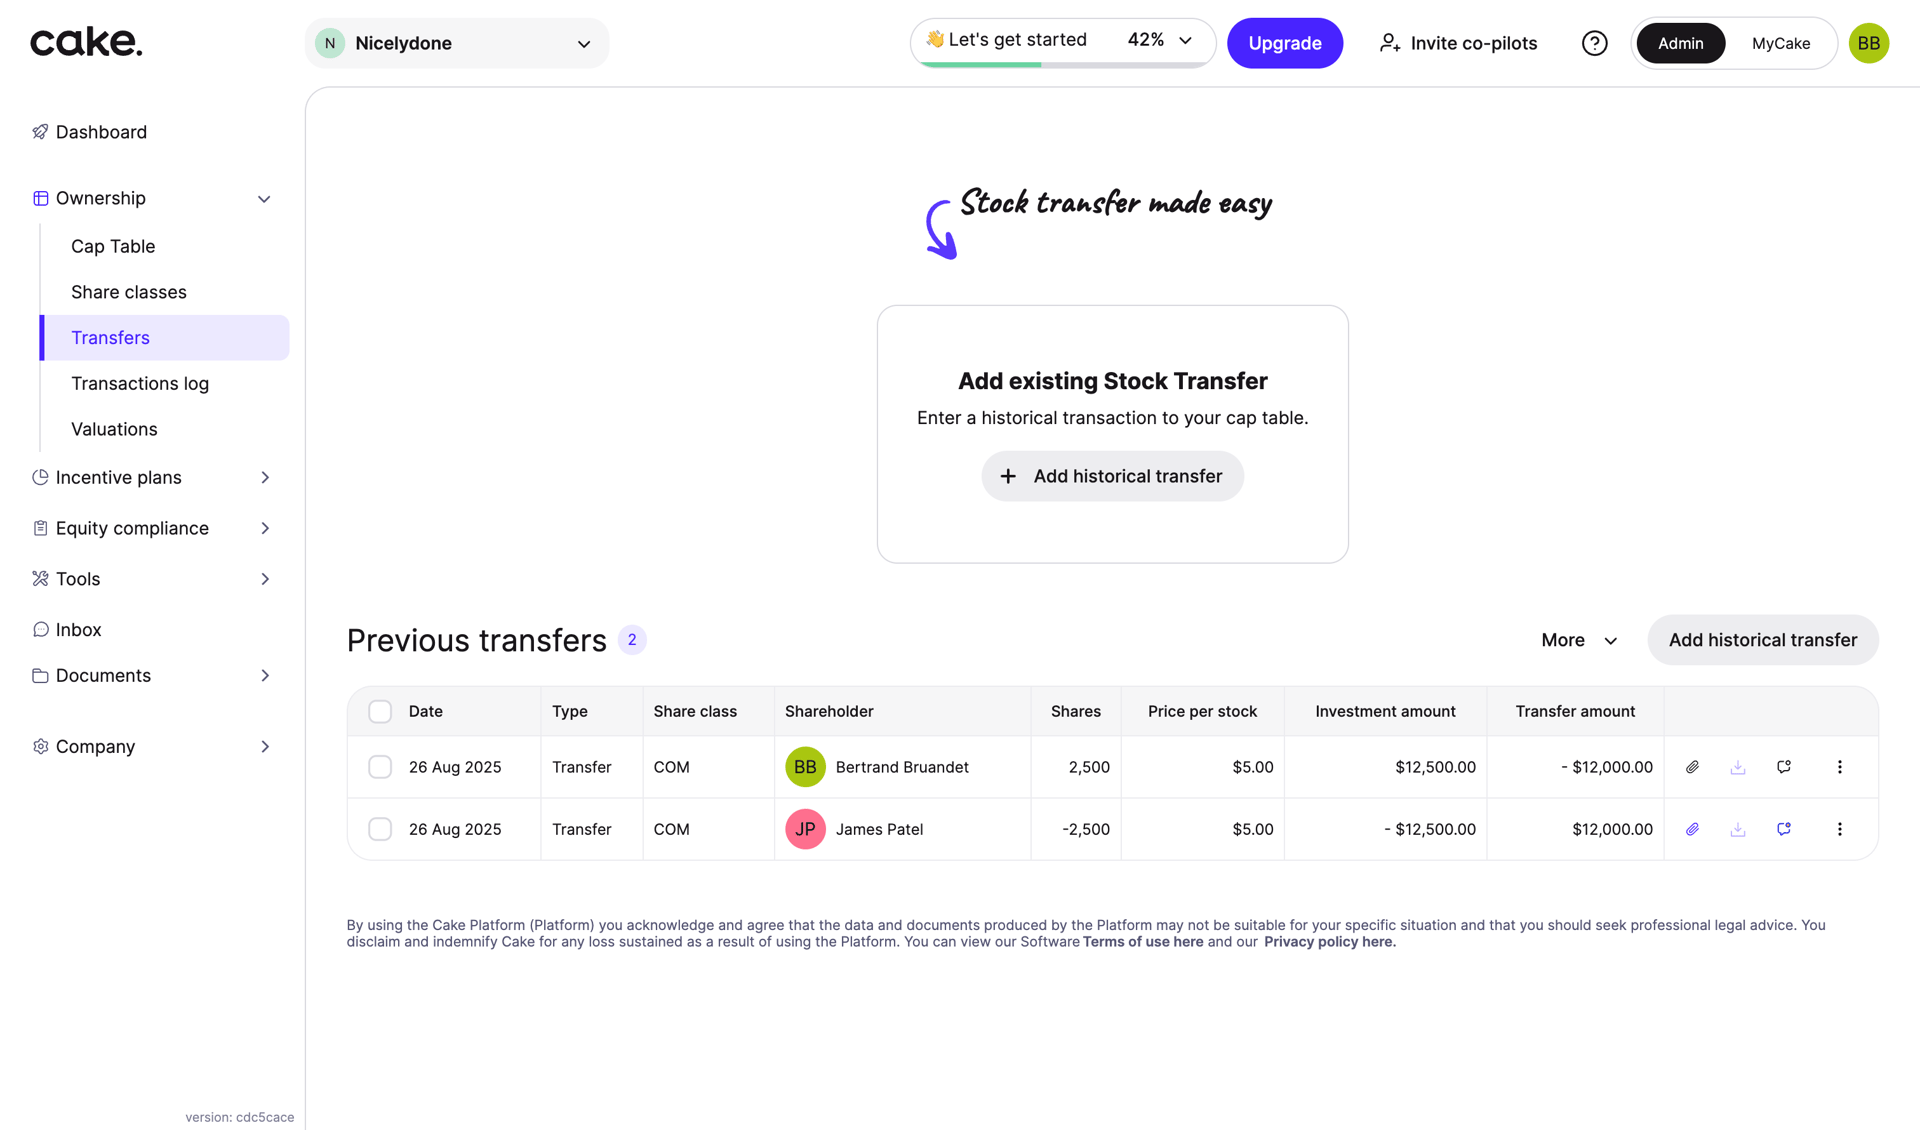Open three-dot menu for James Patel transfer
Screen dimensions: 1920x1130
pos(1839,829)
